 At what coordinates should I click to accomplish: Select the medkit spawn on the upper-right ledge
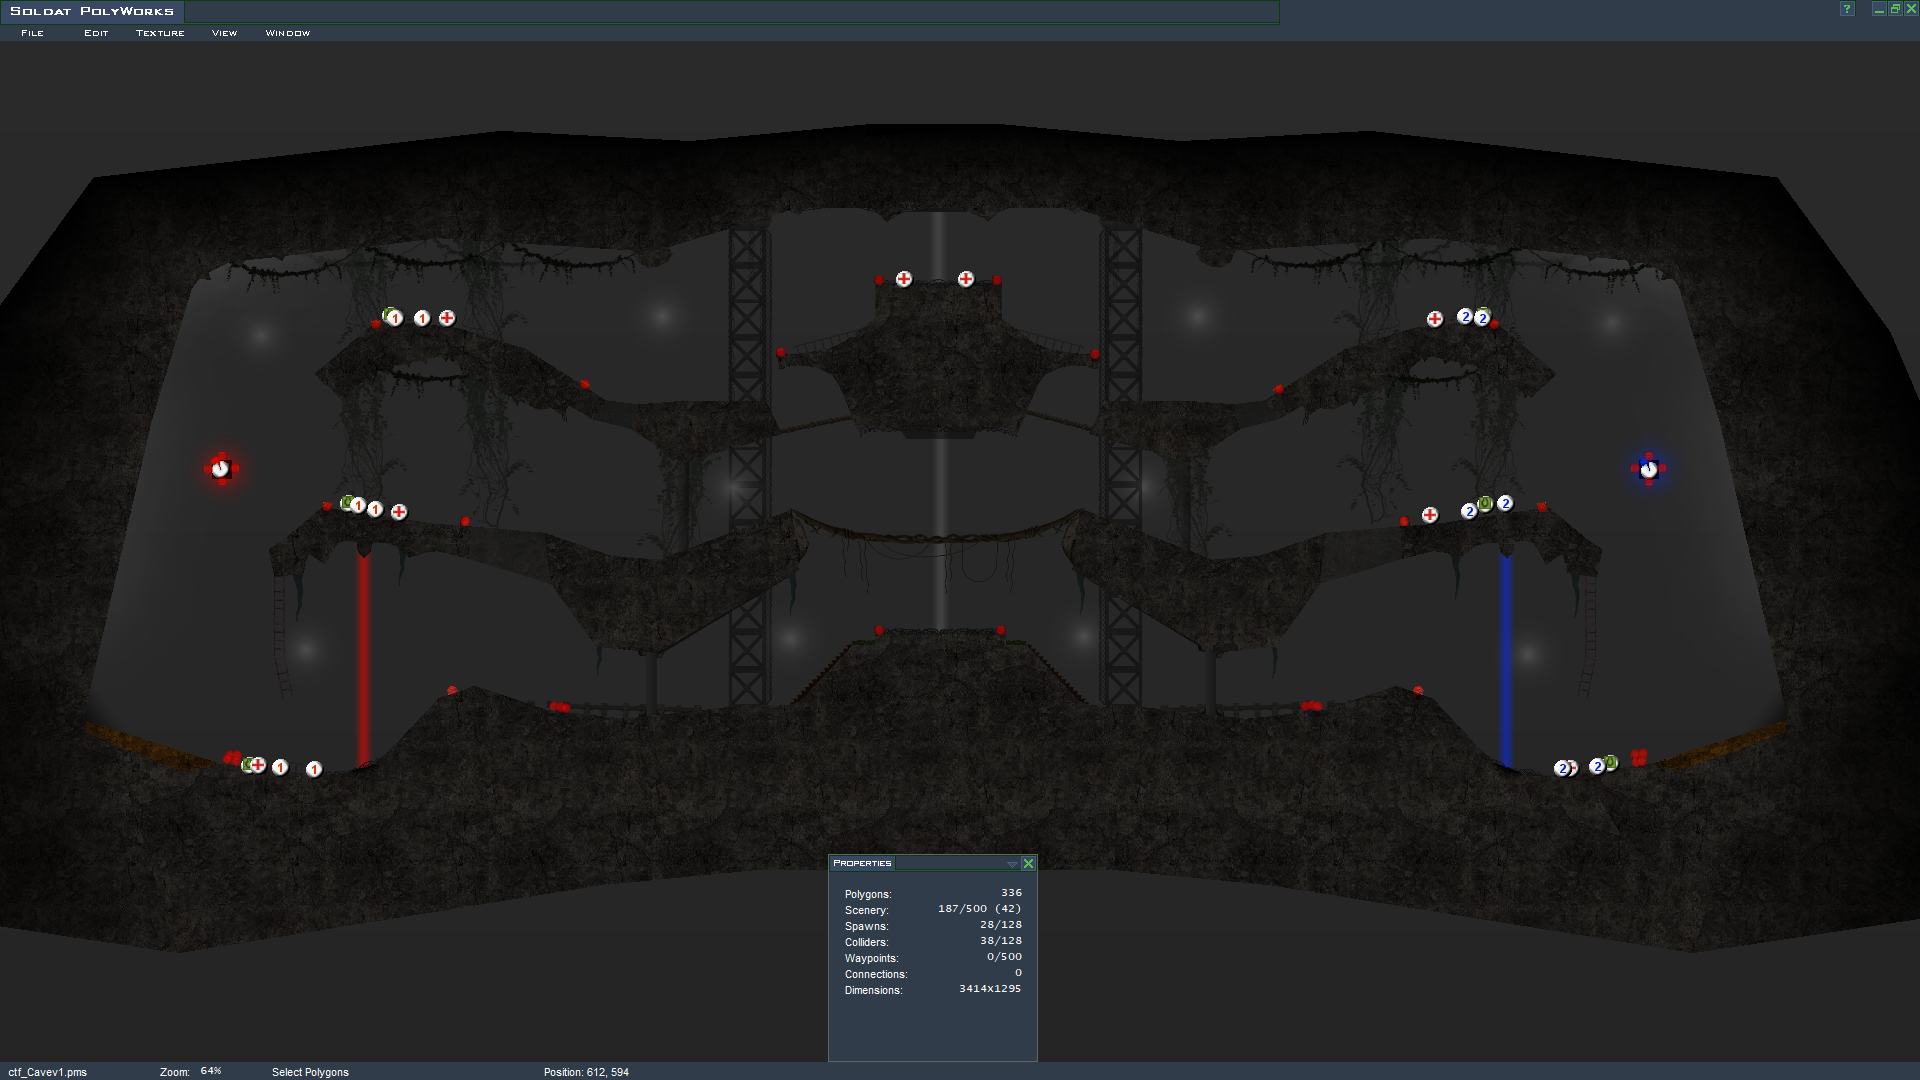click(x=1435, y=319)
